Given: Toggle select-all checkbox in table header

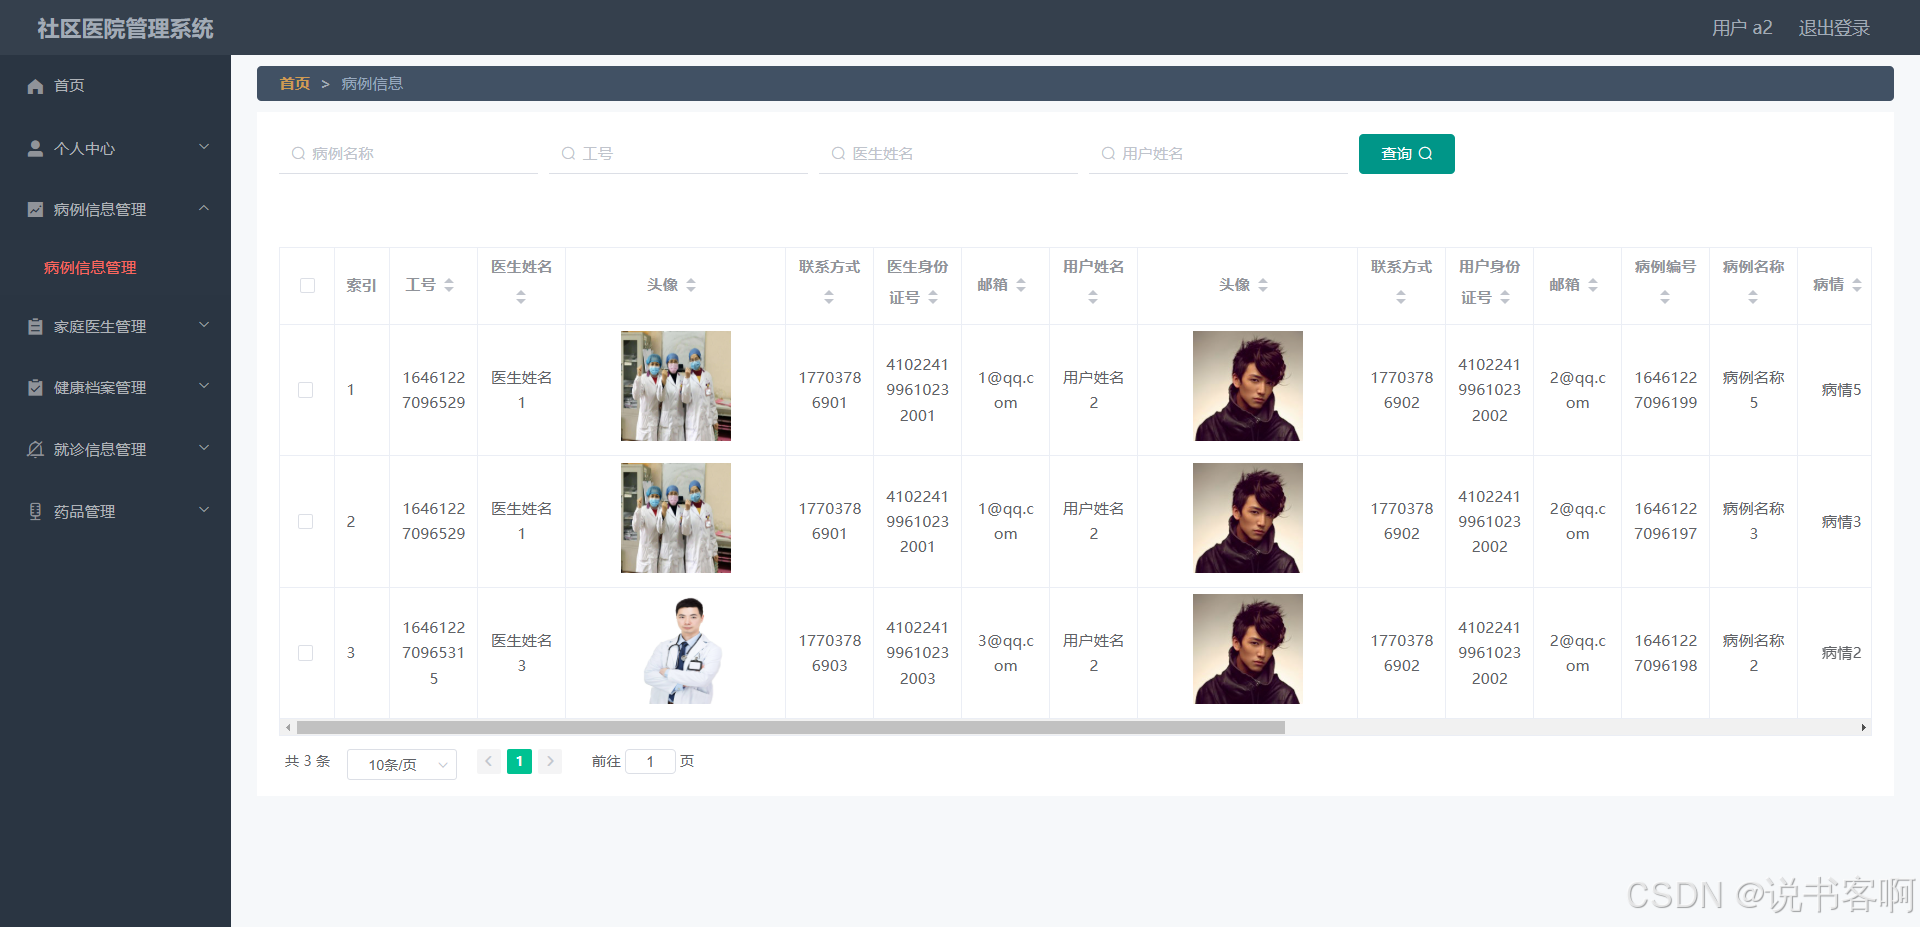Looking at the screenshot, I should pyautogui.click(x=307, y=286).
